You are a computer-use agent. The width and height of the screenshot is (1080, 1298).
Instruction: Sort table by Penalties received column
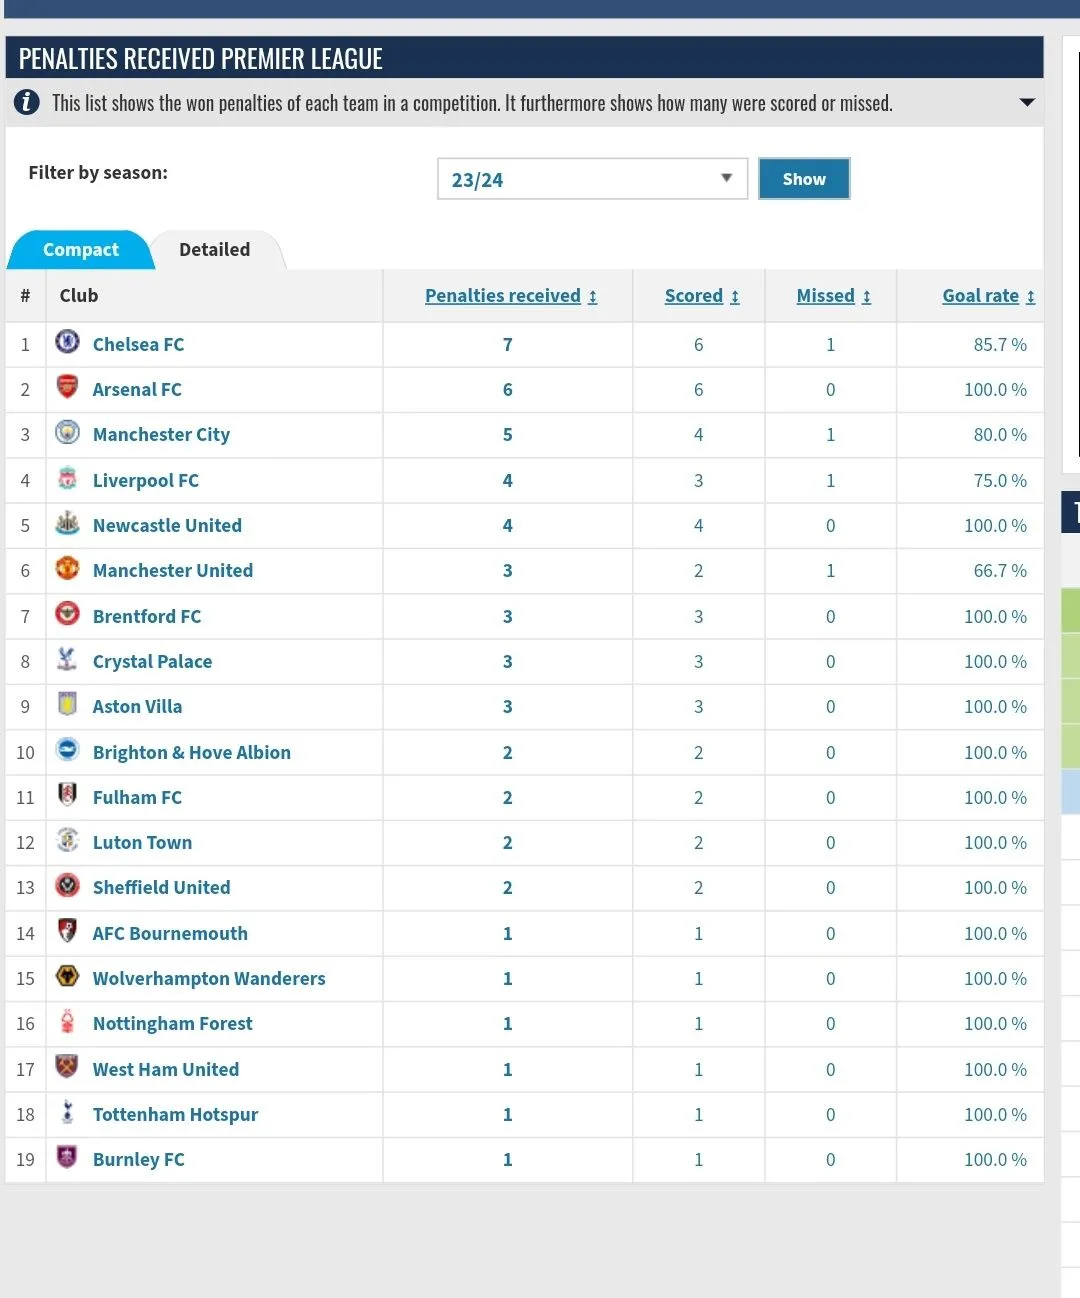point(510,296)
